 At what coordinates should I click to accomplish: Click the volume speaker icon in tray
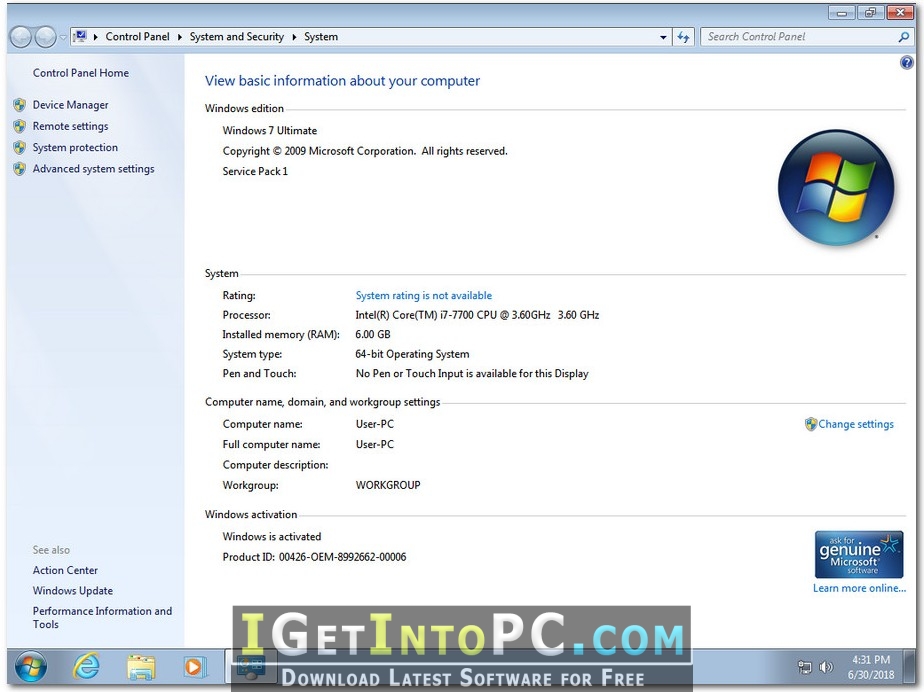pyautogui.click(x=826, y=667)
